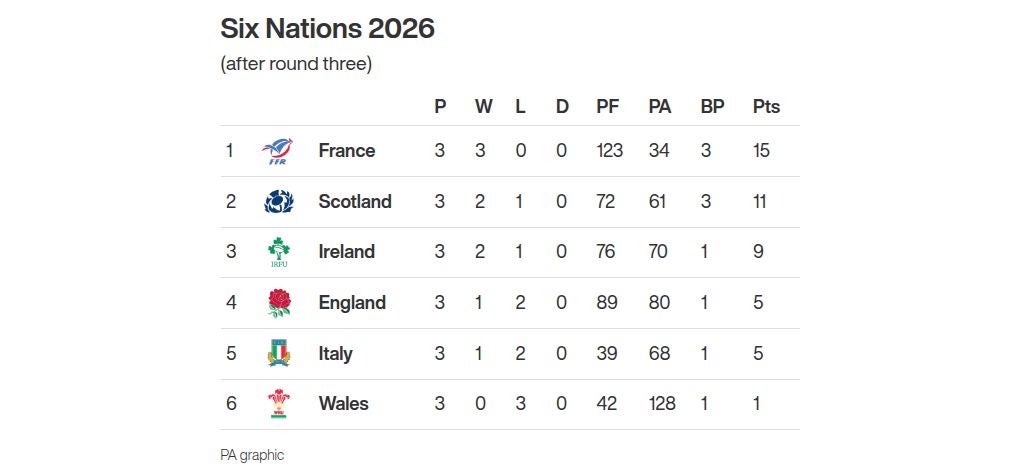Click the Scotland thistle crest icon

click(279, 202)
